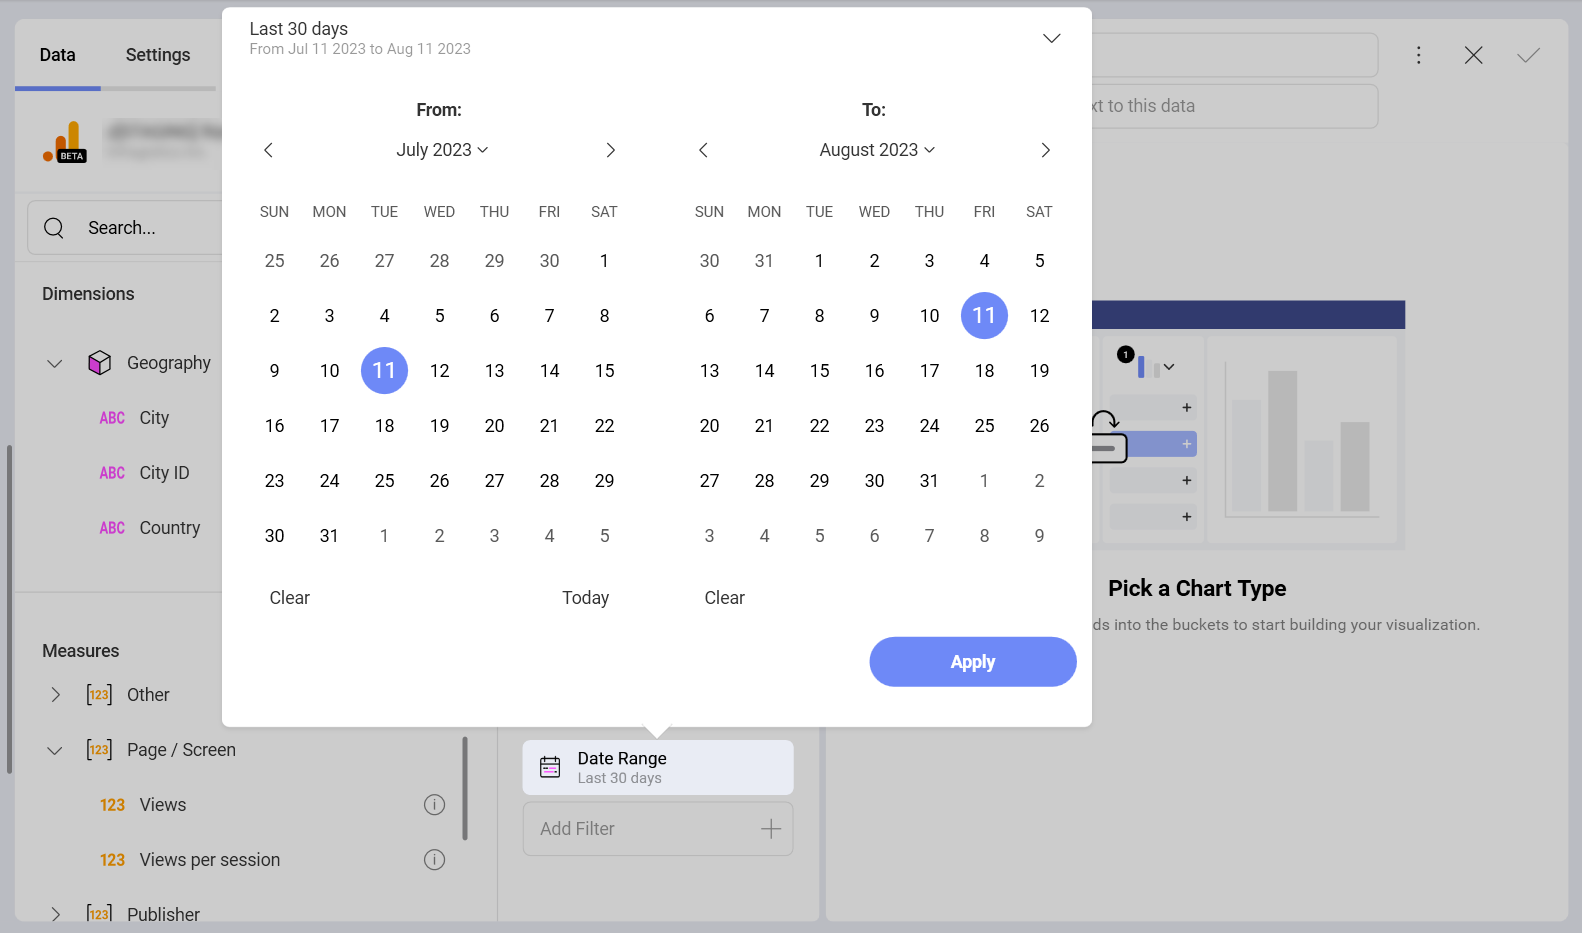Viewport: 1582px width, 933px height.
Task: Click the Page / Screen group numeric icon
Action: tap(99, 750)
